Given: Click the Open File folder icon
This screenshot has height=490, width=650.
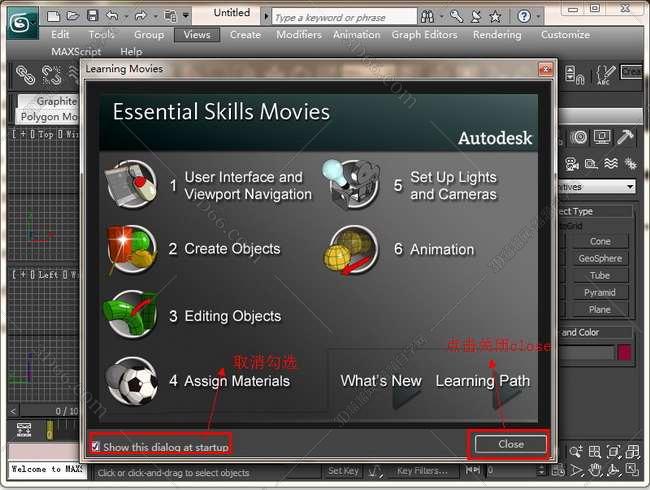Looking at the screenshot, I should [73, 16].
